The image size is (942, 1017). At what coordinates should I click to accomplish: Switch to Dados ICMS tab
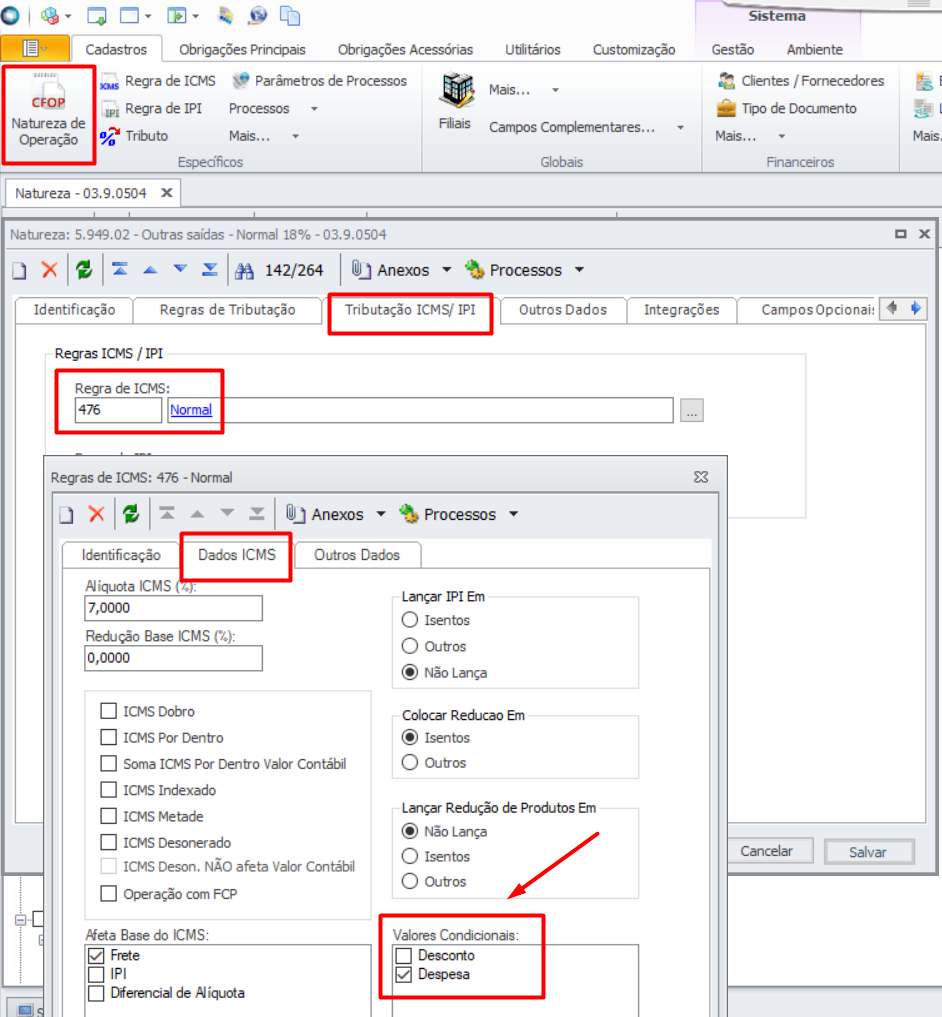point(237,555)
